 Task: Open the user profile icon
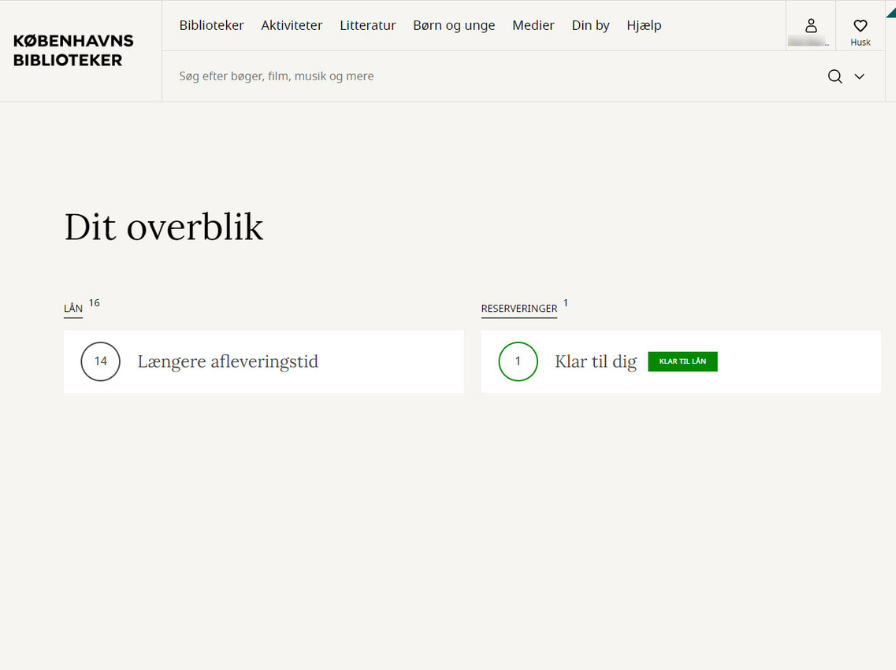click(x=810, y=26)
